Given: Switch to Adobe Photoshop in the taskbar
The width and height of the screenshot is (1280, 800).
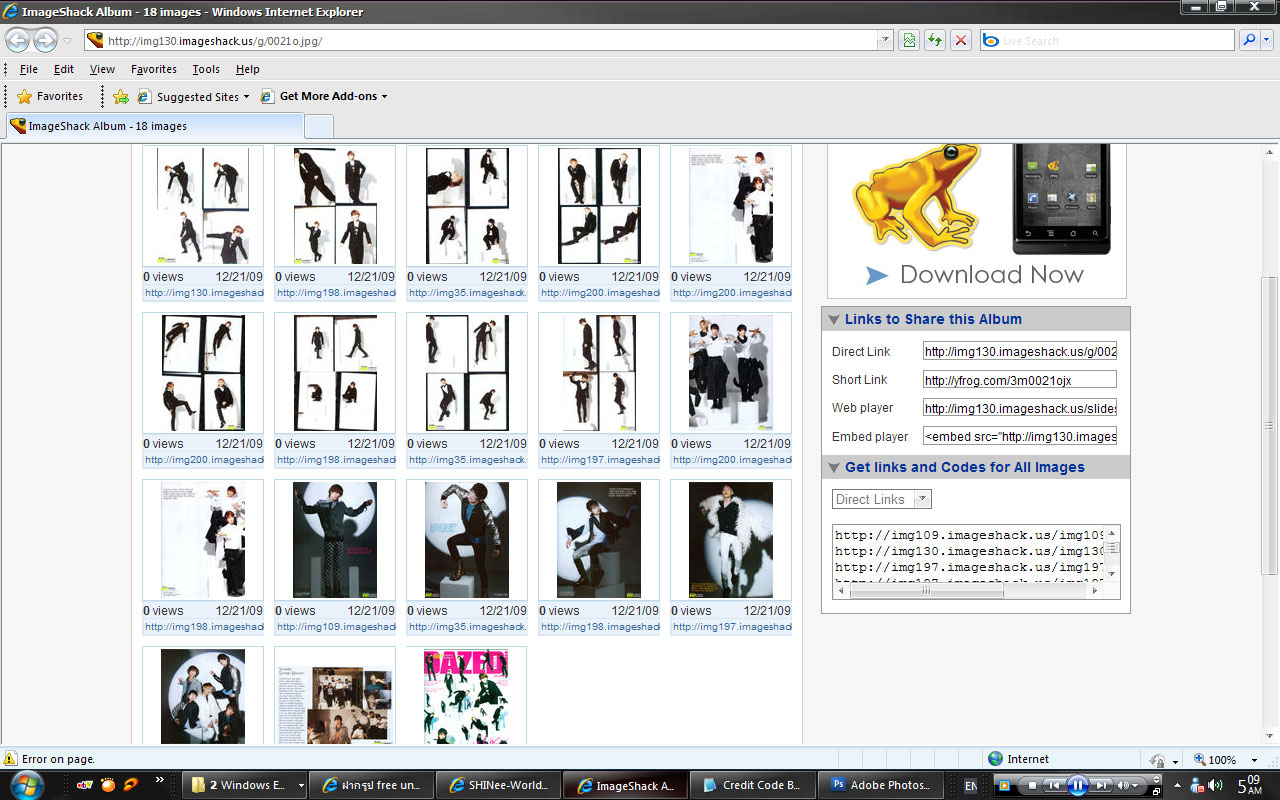Looking at the screenshot, I should (x=881, y=785).
